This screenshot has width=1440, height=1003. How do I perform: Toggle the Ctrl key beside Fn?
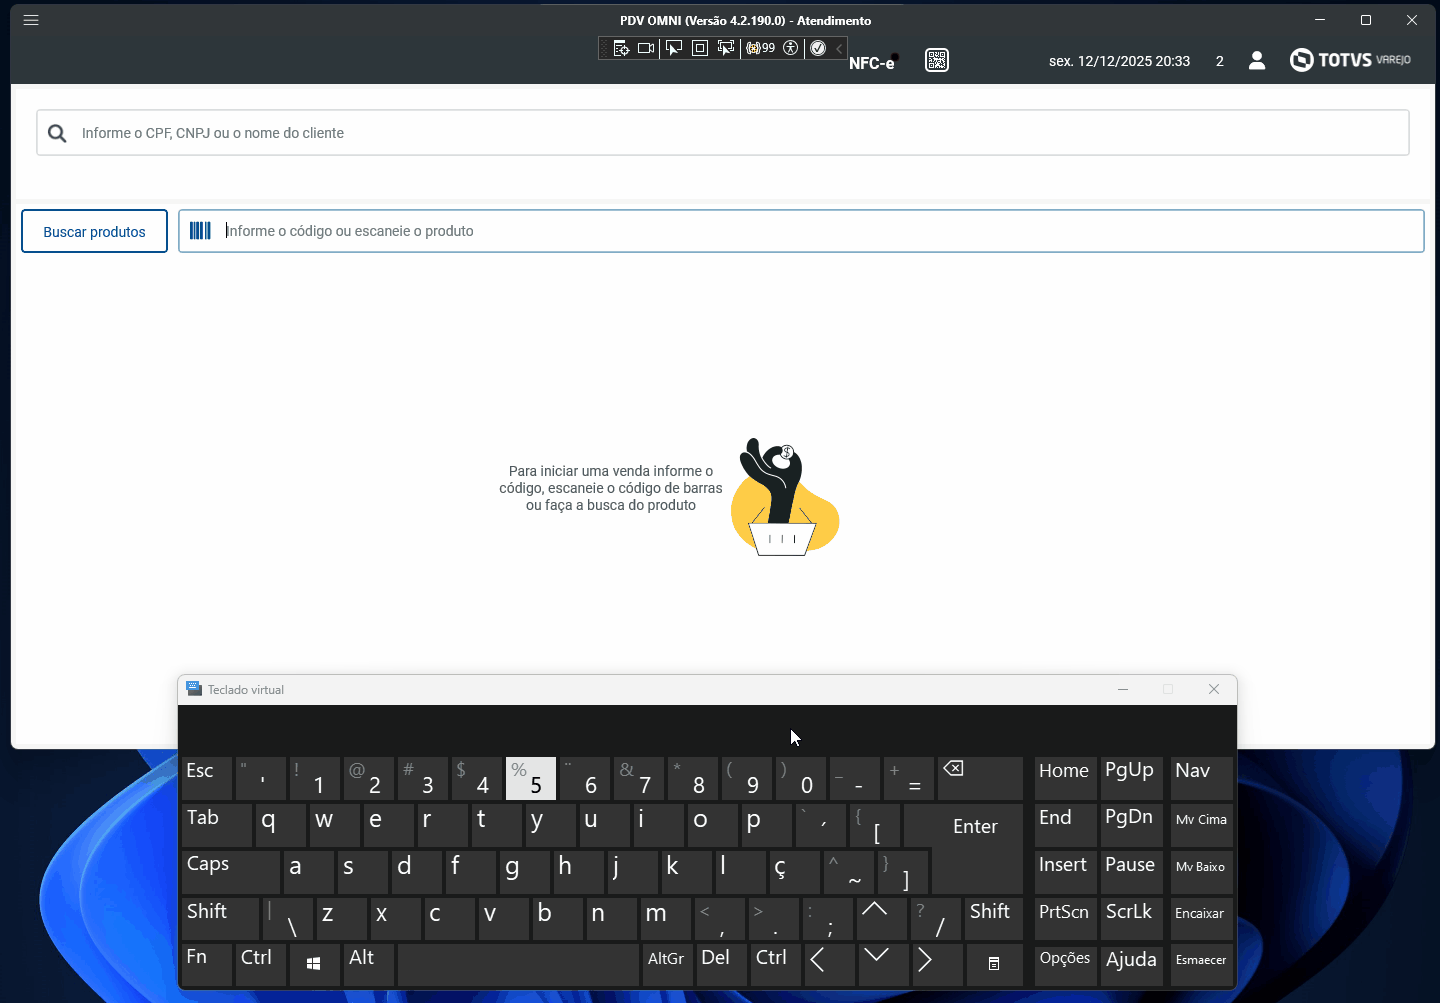pos(261,964)
